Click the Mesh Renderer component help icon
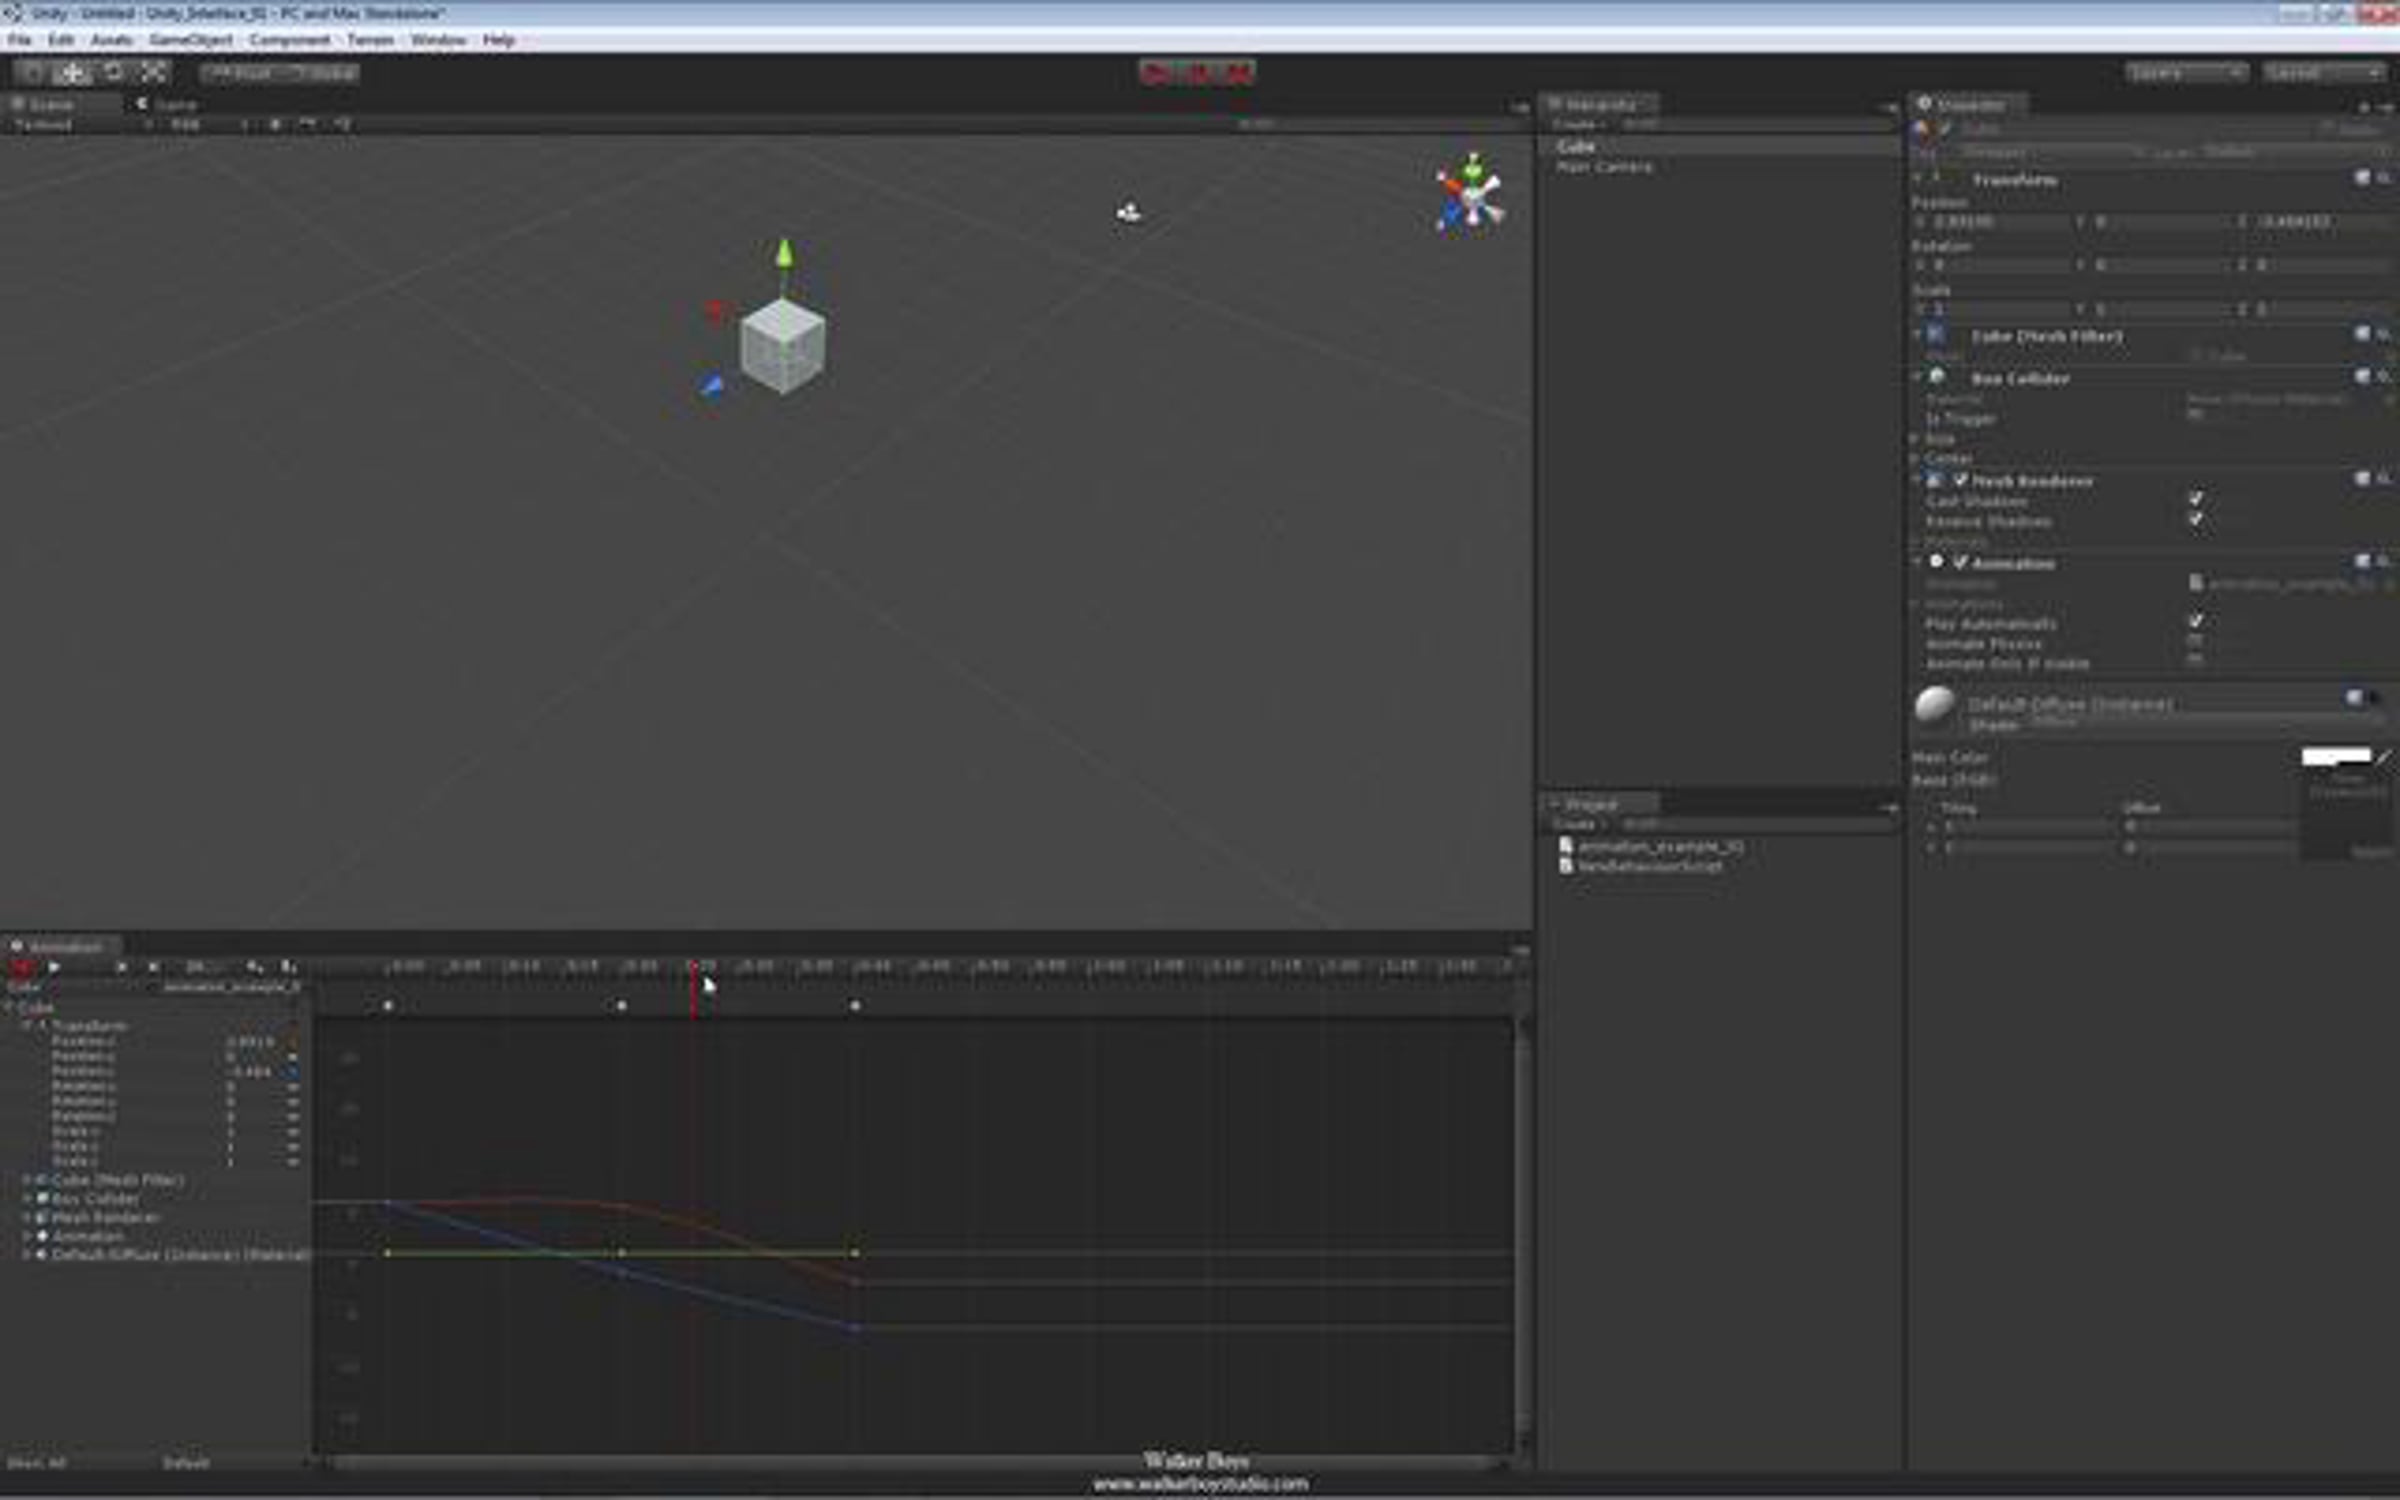 [x=2362, y=479]
